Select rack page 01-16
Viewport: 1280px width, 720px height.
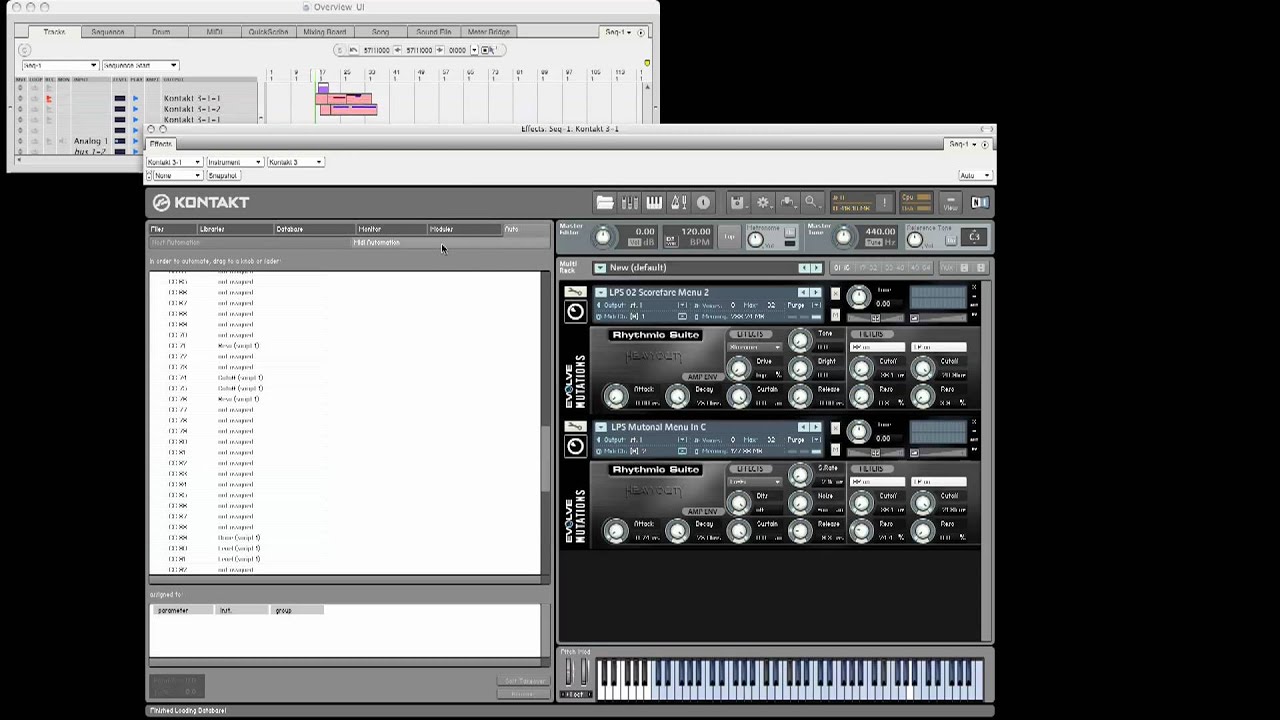coord(842,268)
